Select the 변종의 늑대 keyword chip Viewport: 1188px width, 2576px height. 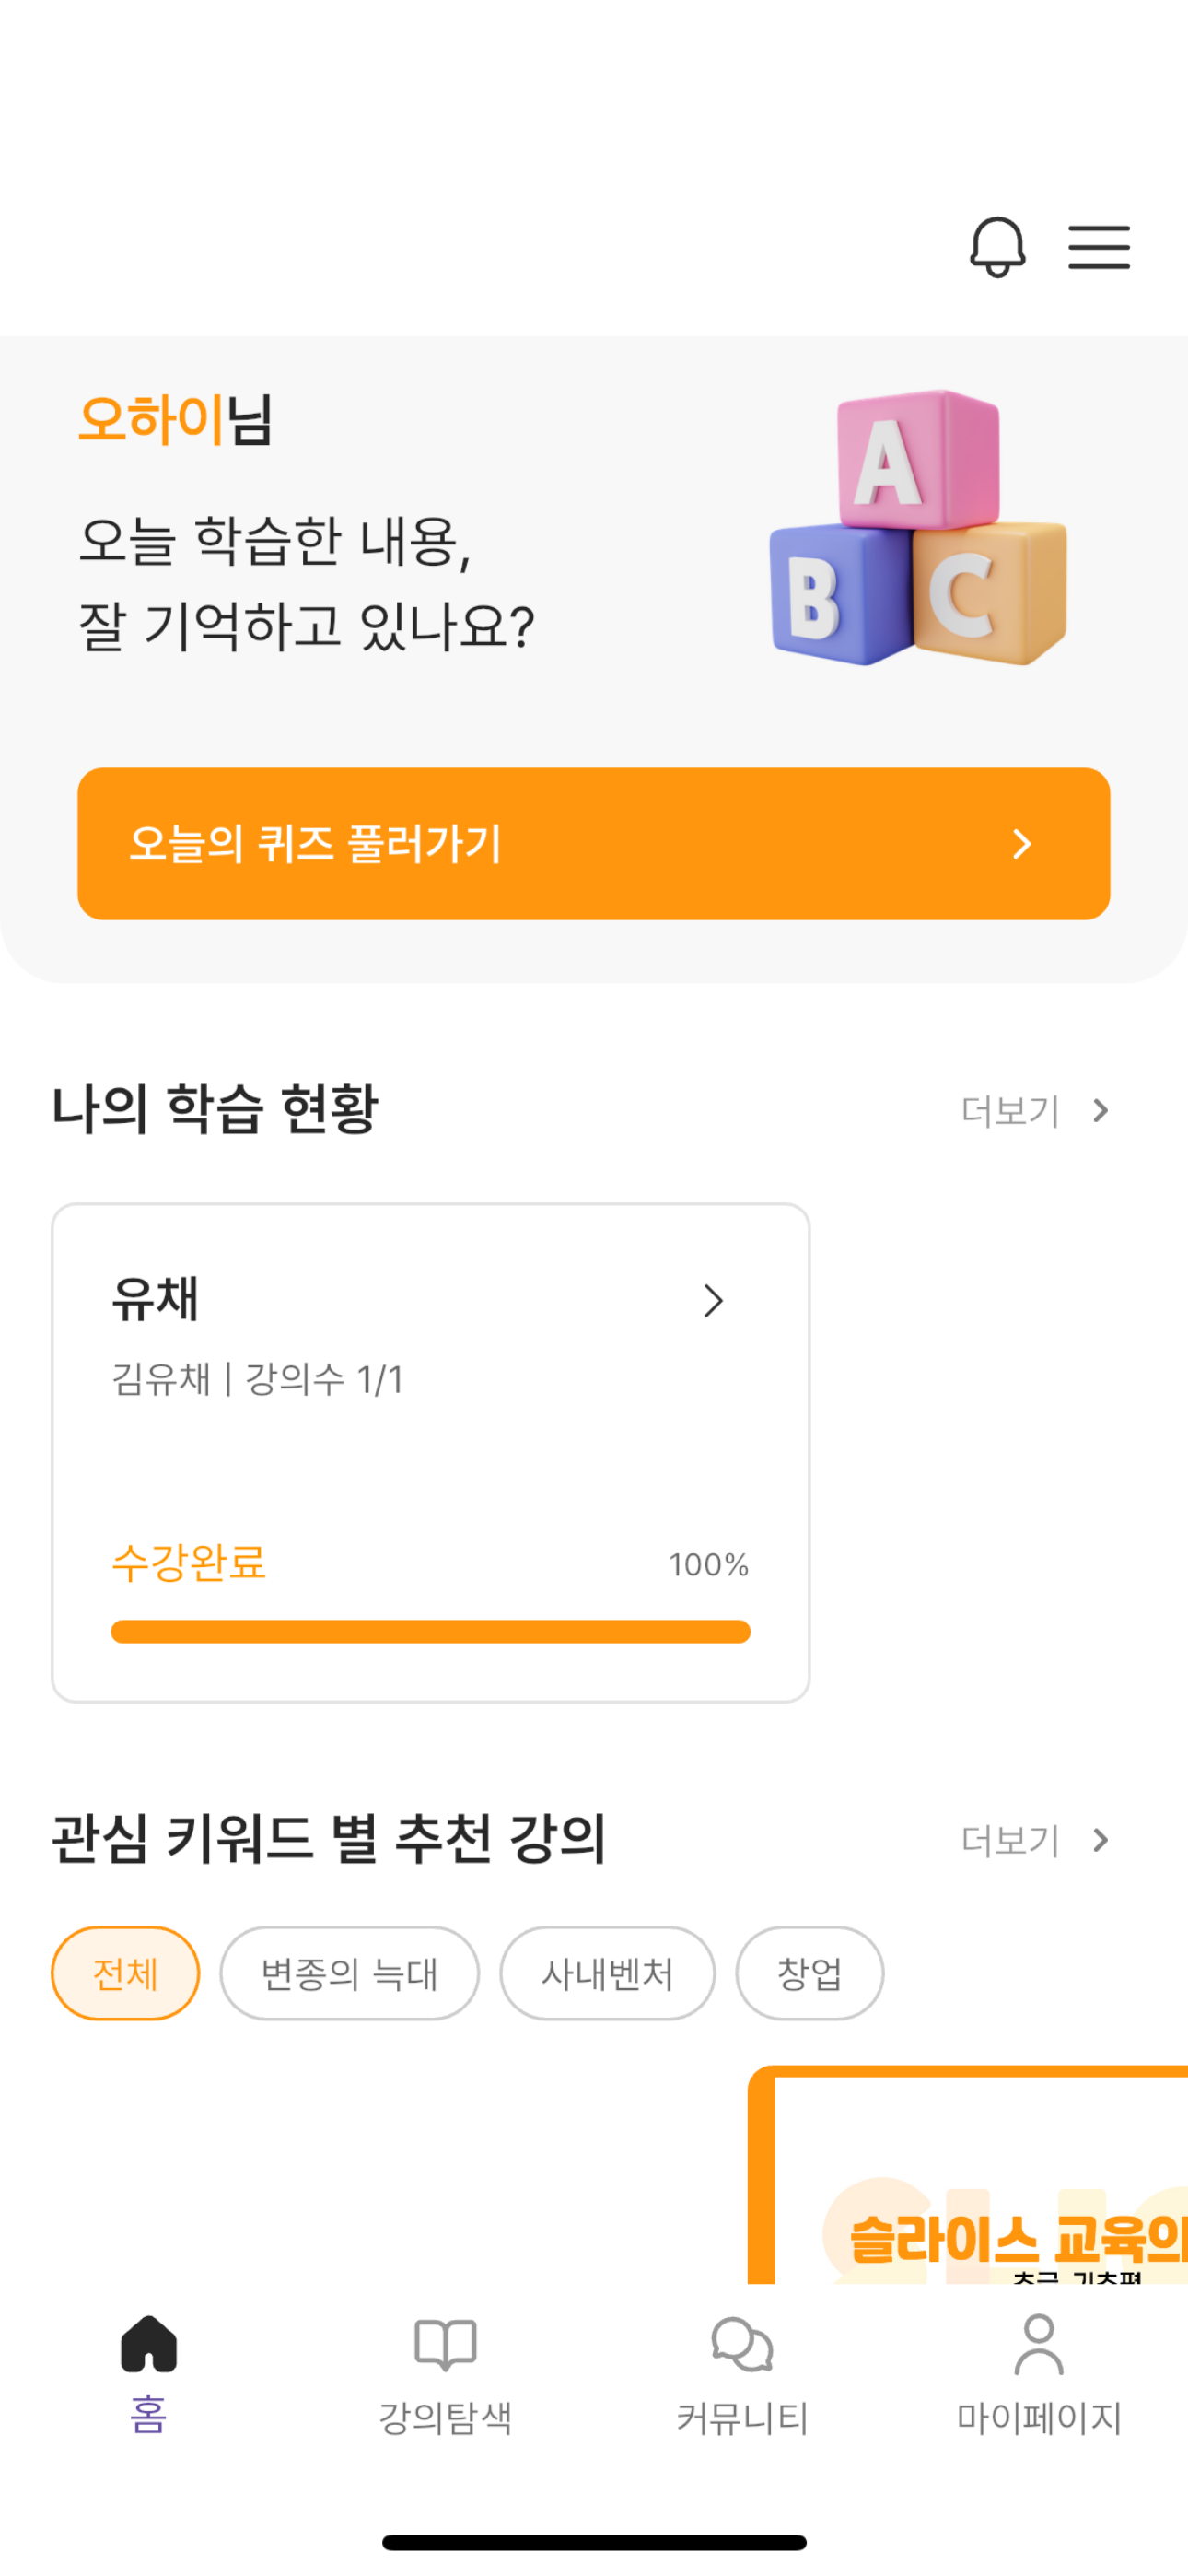click(x=349, y=1973)
